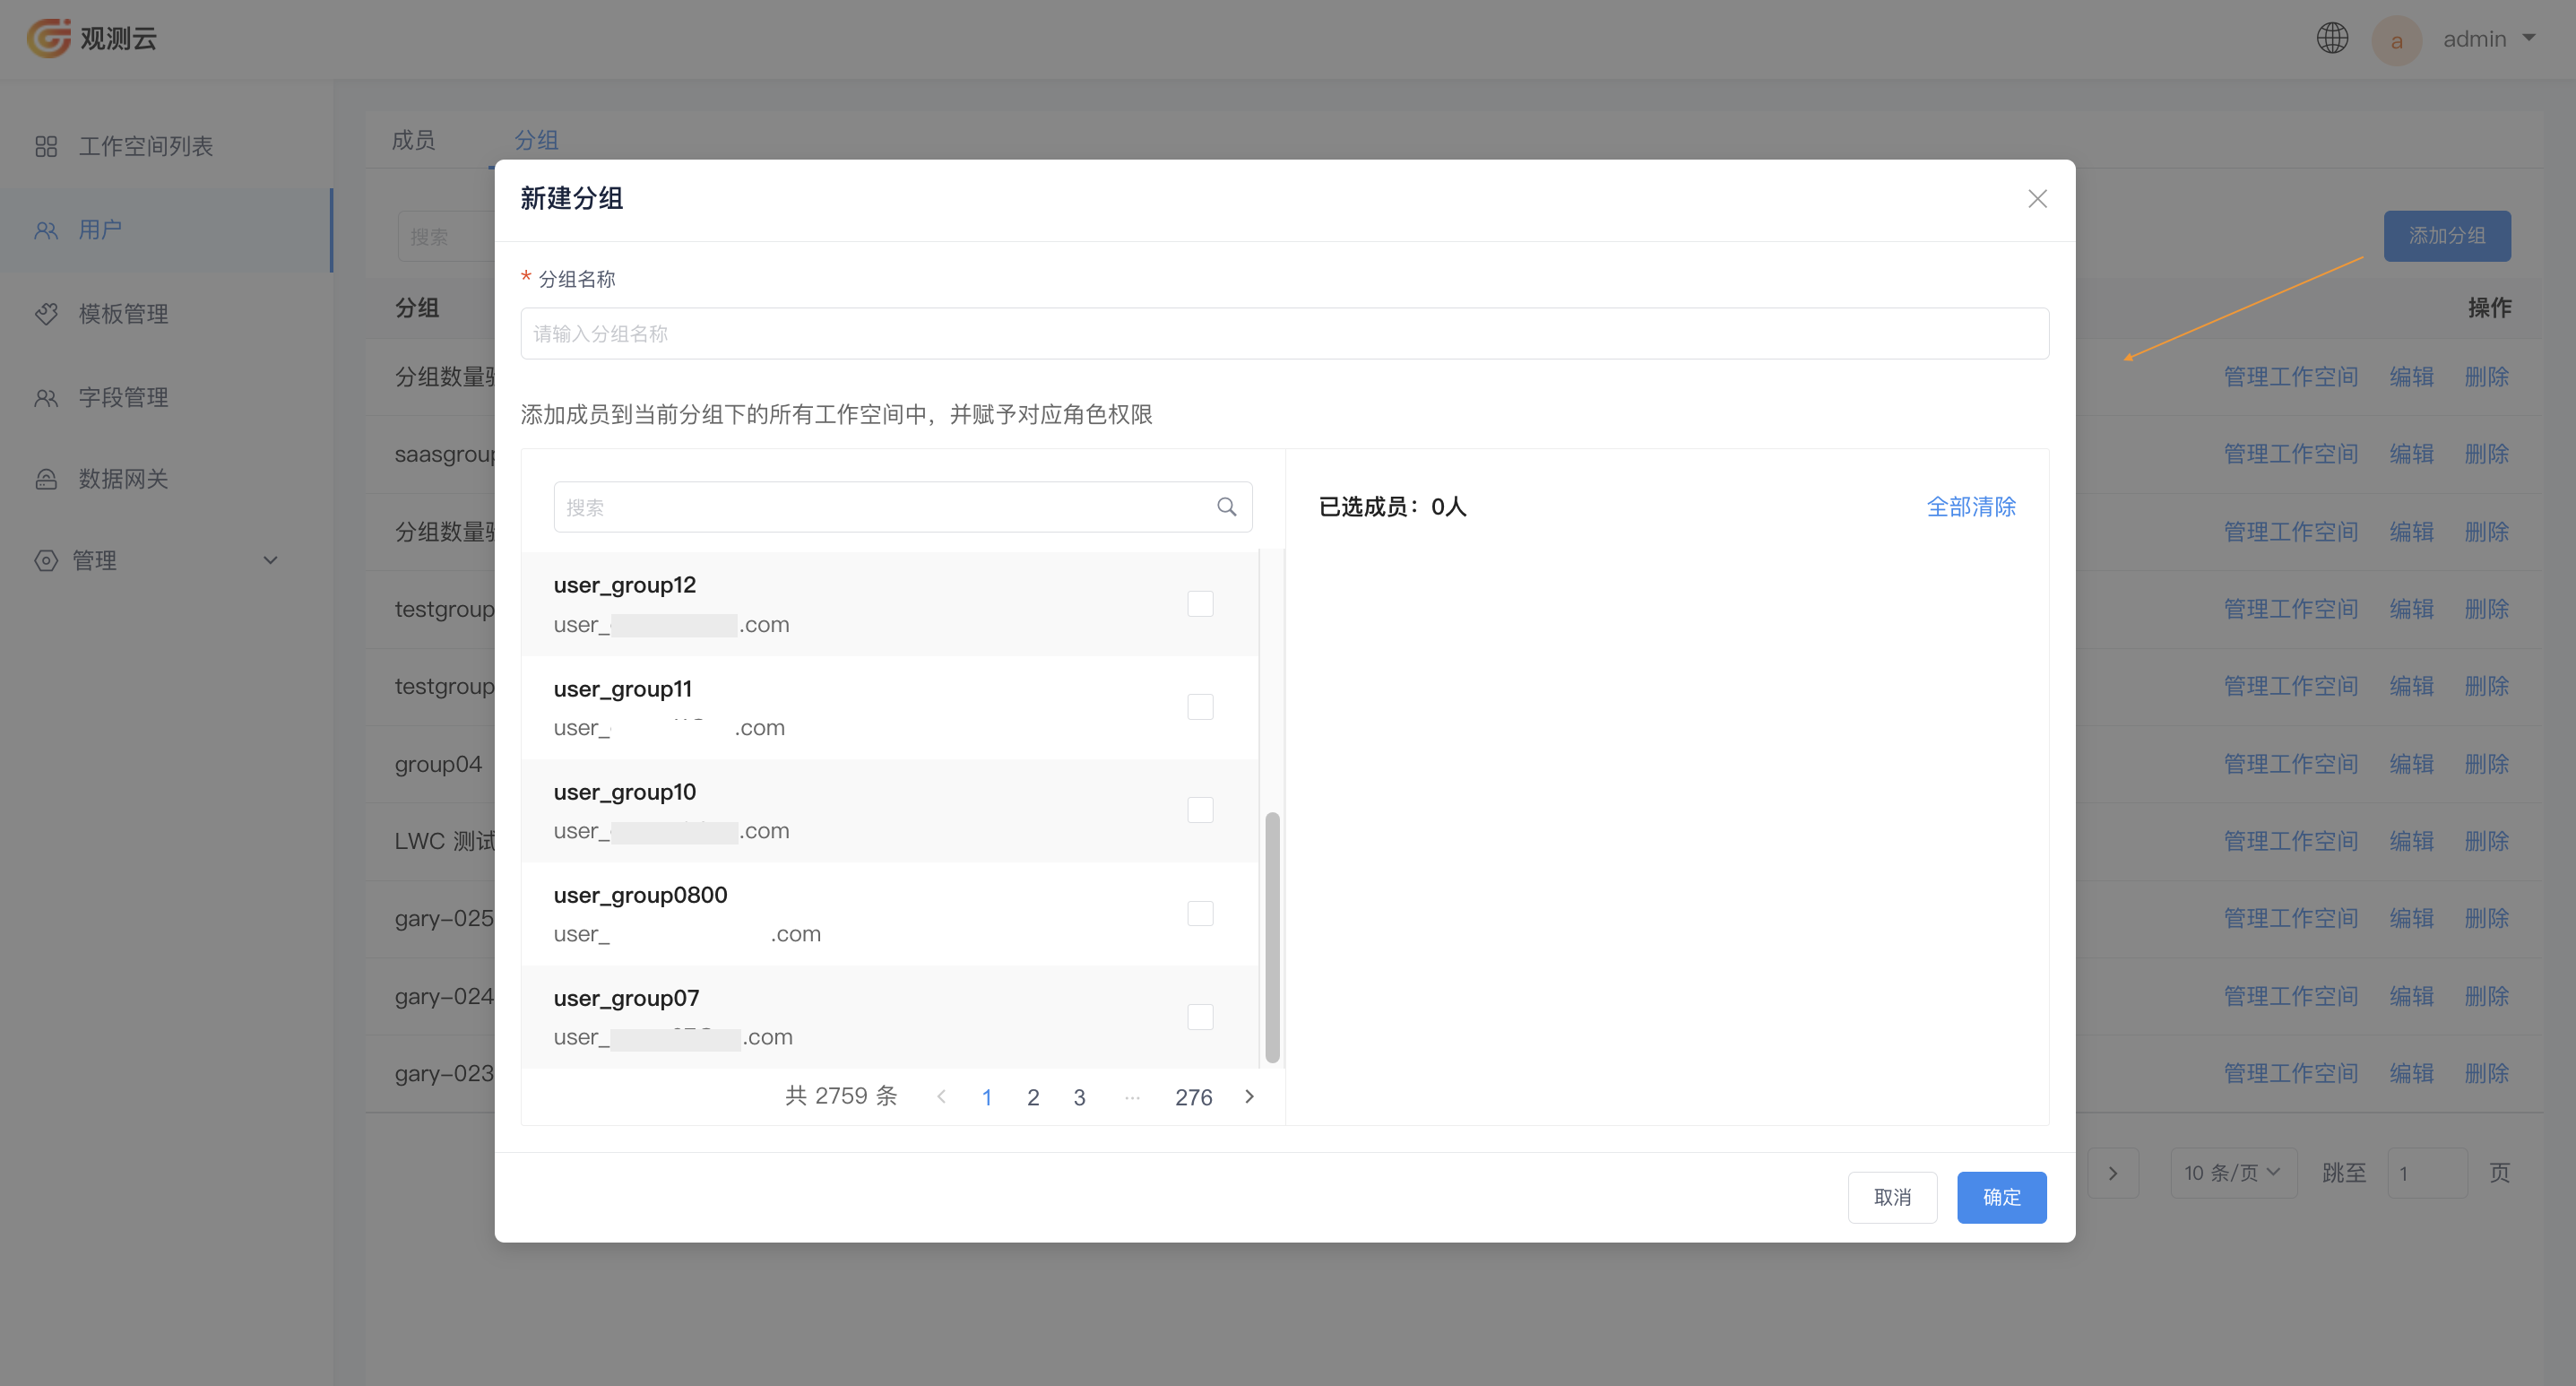This screenshot has width=2576, height=1386.
Task: Select 用户 in the sidebar
Action: coord(166,230)
